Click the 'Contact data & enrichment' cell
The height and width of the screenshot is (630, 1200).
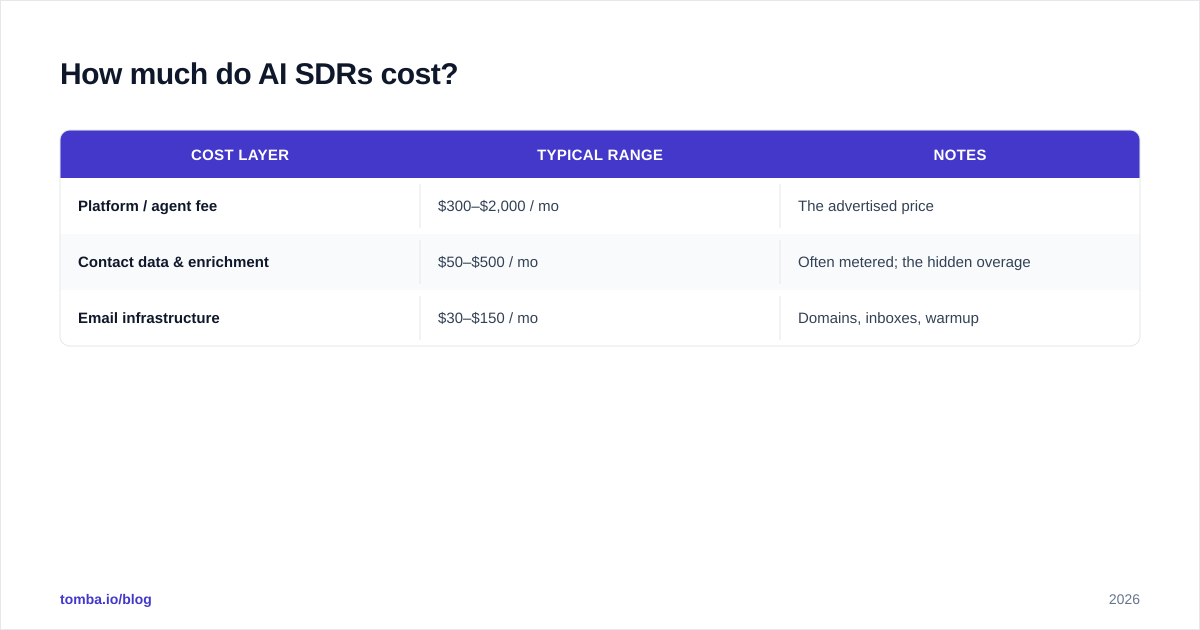pyautogui.click(x=240, y=262)
